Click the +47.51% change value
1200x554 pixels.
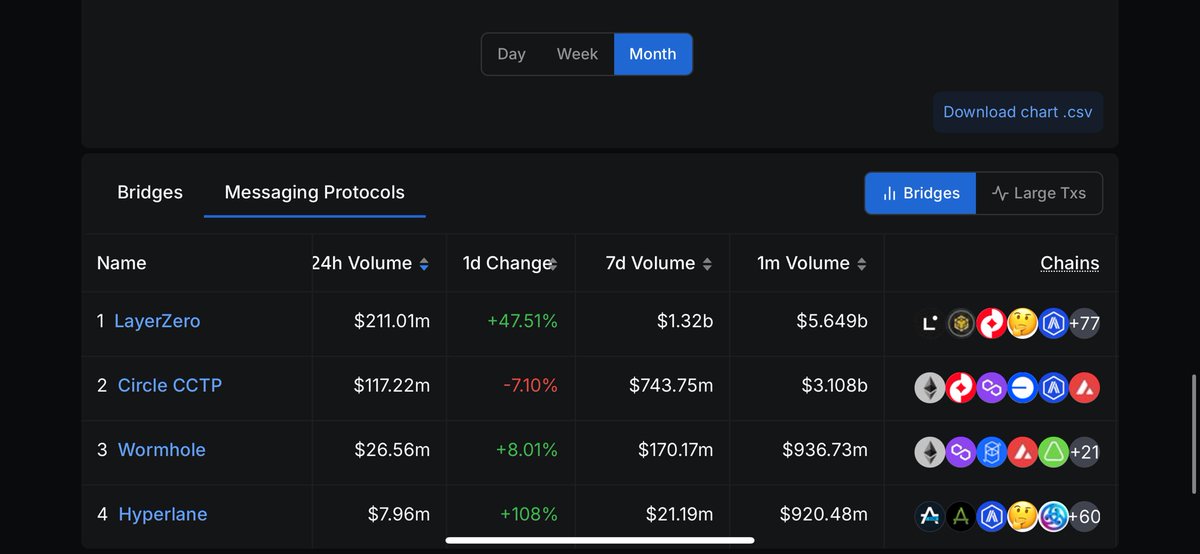(522, 321)
